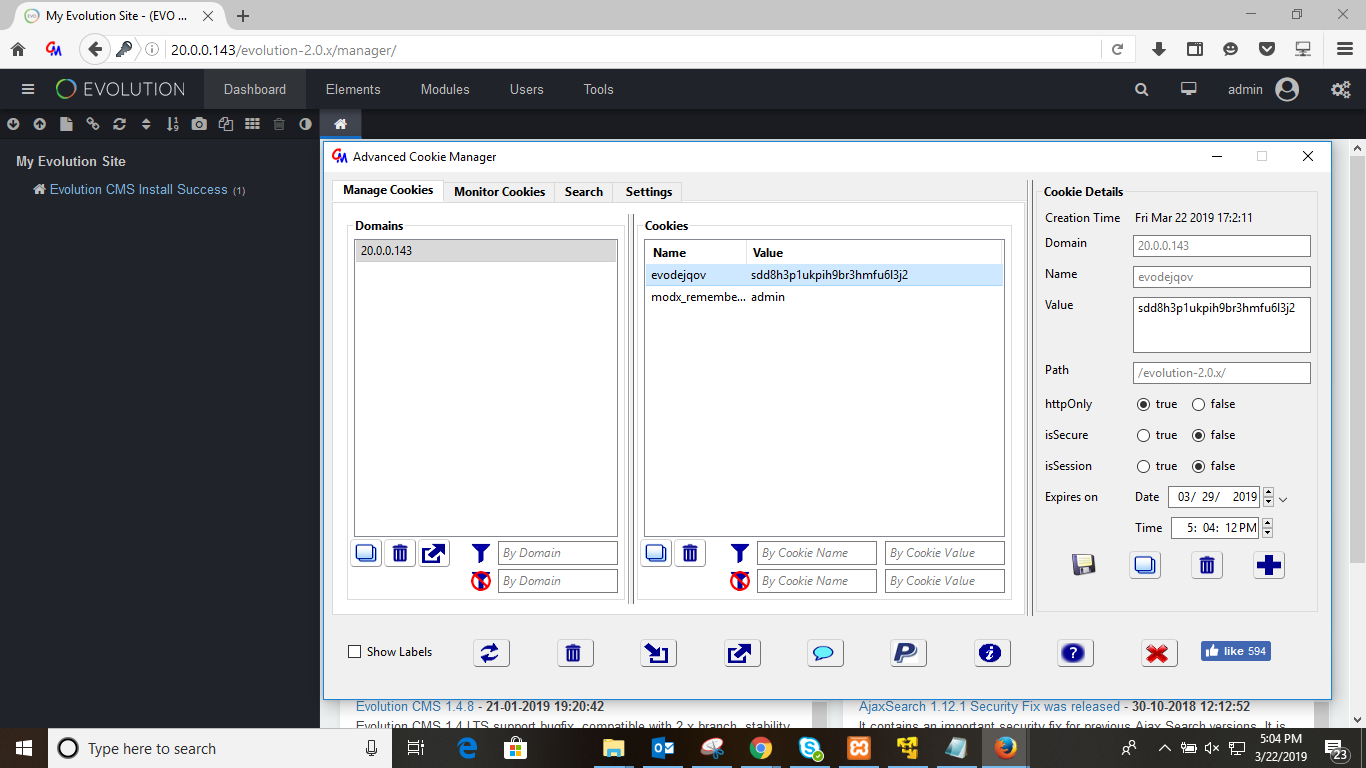Open the Modules menu in Evolution

445,89
